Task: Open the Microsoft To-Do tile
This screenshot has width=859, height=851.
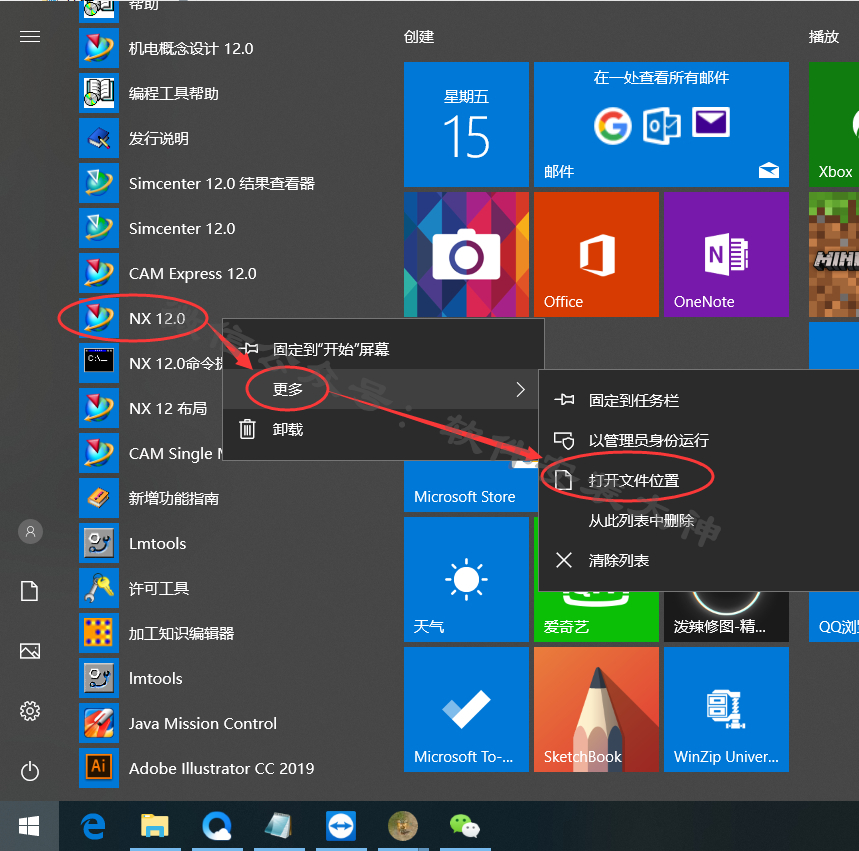Action: click(x=466, y=709)
